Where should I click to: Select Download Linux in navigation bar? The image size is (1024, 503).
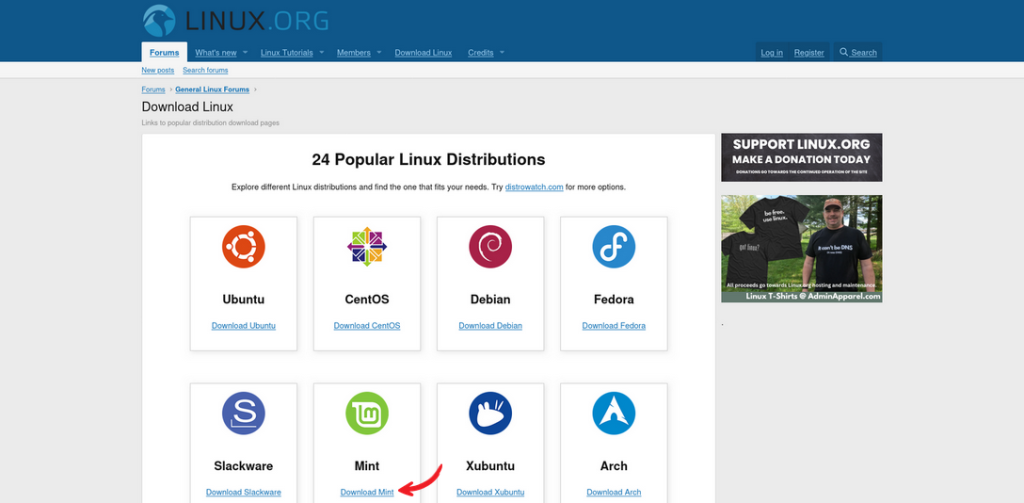point(423,53)
